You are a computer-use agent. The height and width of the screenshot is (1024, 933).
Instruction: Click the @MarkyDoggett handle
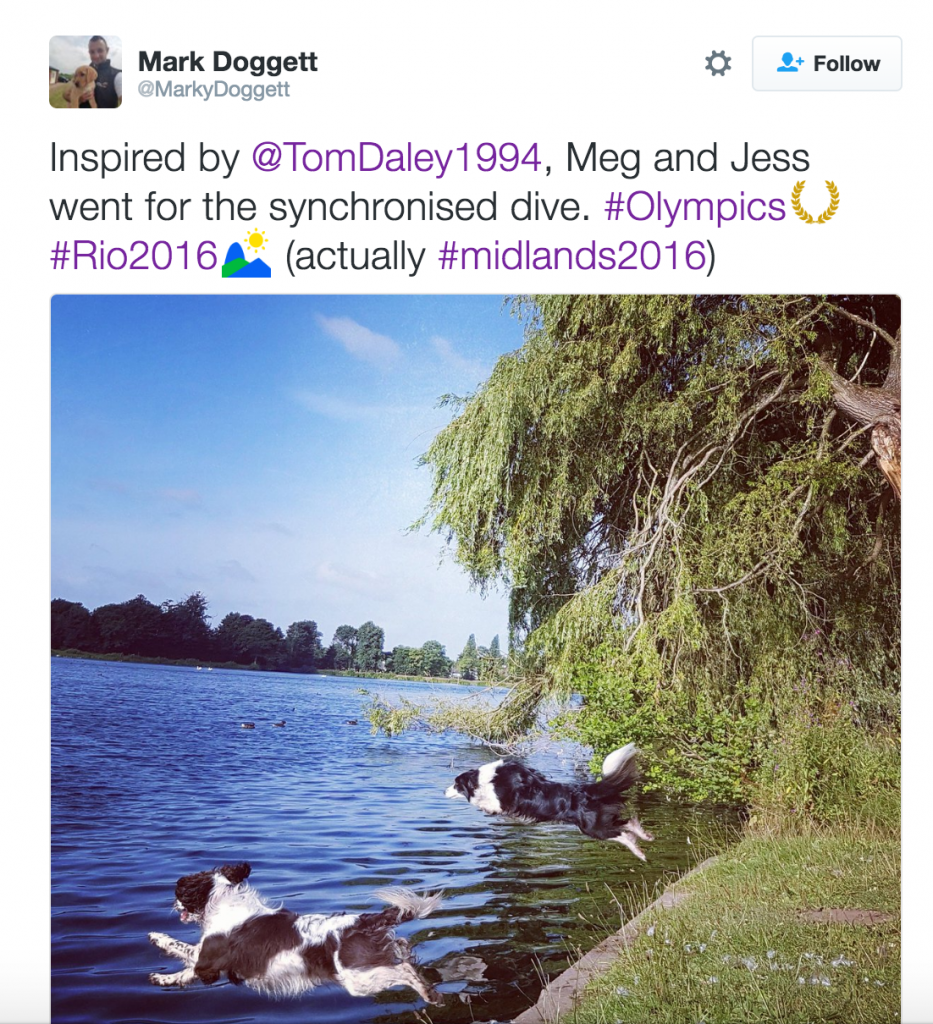click(212, 88)
